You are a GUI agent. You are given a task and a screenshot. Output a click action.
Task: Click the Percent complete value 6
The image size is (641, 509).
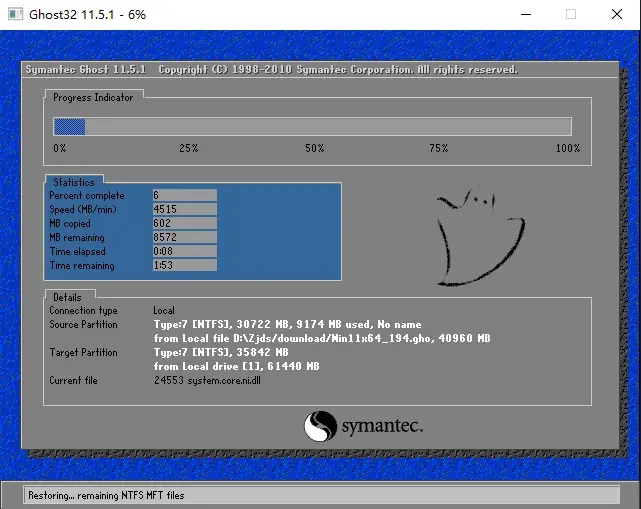[185, 195]
